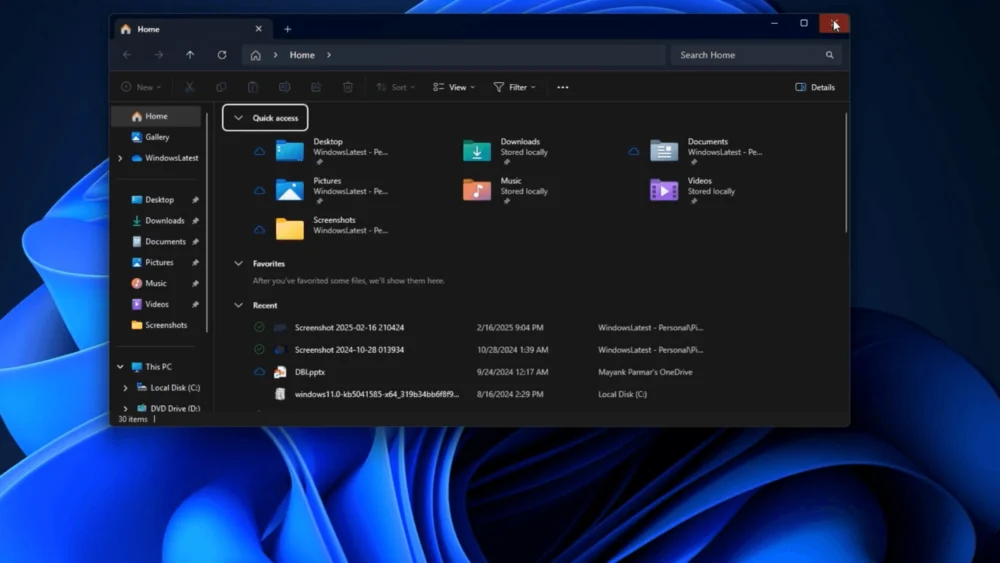Image resolution: width=1000 pixels, height=563 pixels.
Task: Click the home icon in address bar
Action: pos(255,55)
